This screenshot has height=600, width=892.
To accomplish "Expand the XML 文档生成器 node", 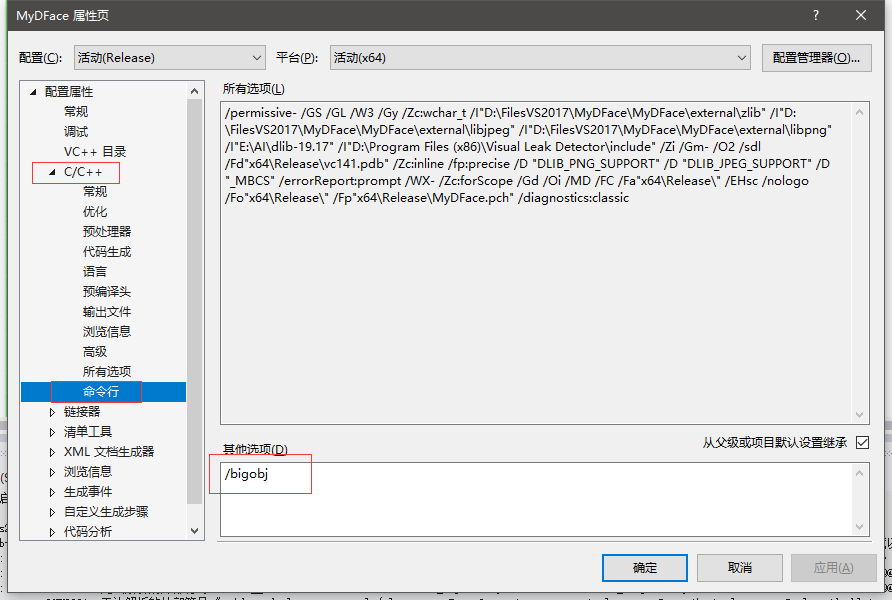I will [x=52, y=452].
